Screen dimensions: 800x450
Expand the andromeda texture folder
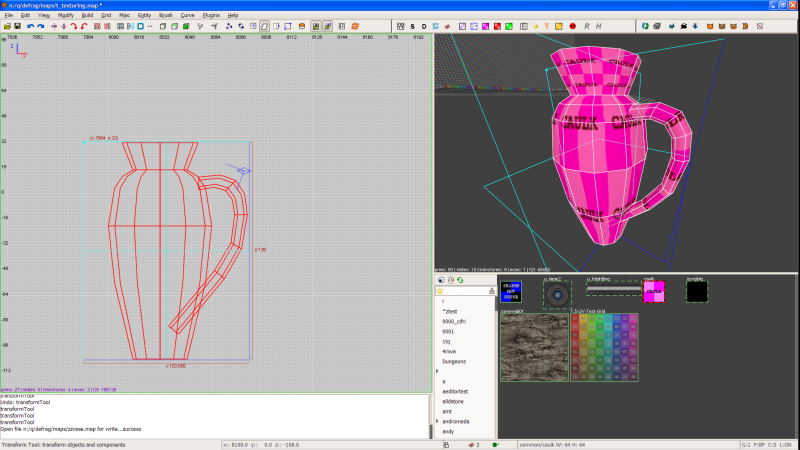click(x=437, y=421)
